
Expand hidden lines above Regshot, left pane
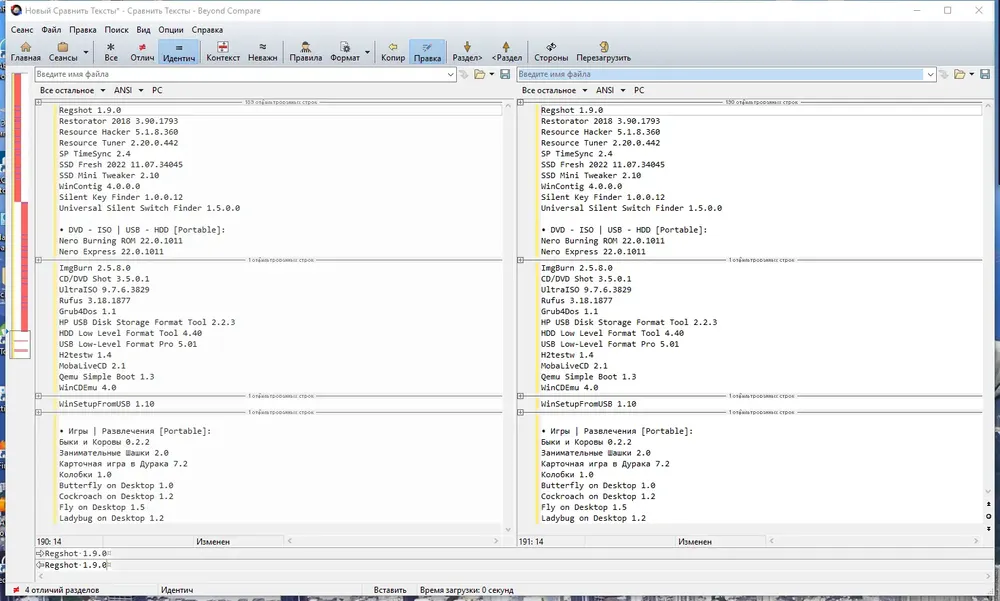(38, 102)
